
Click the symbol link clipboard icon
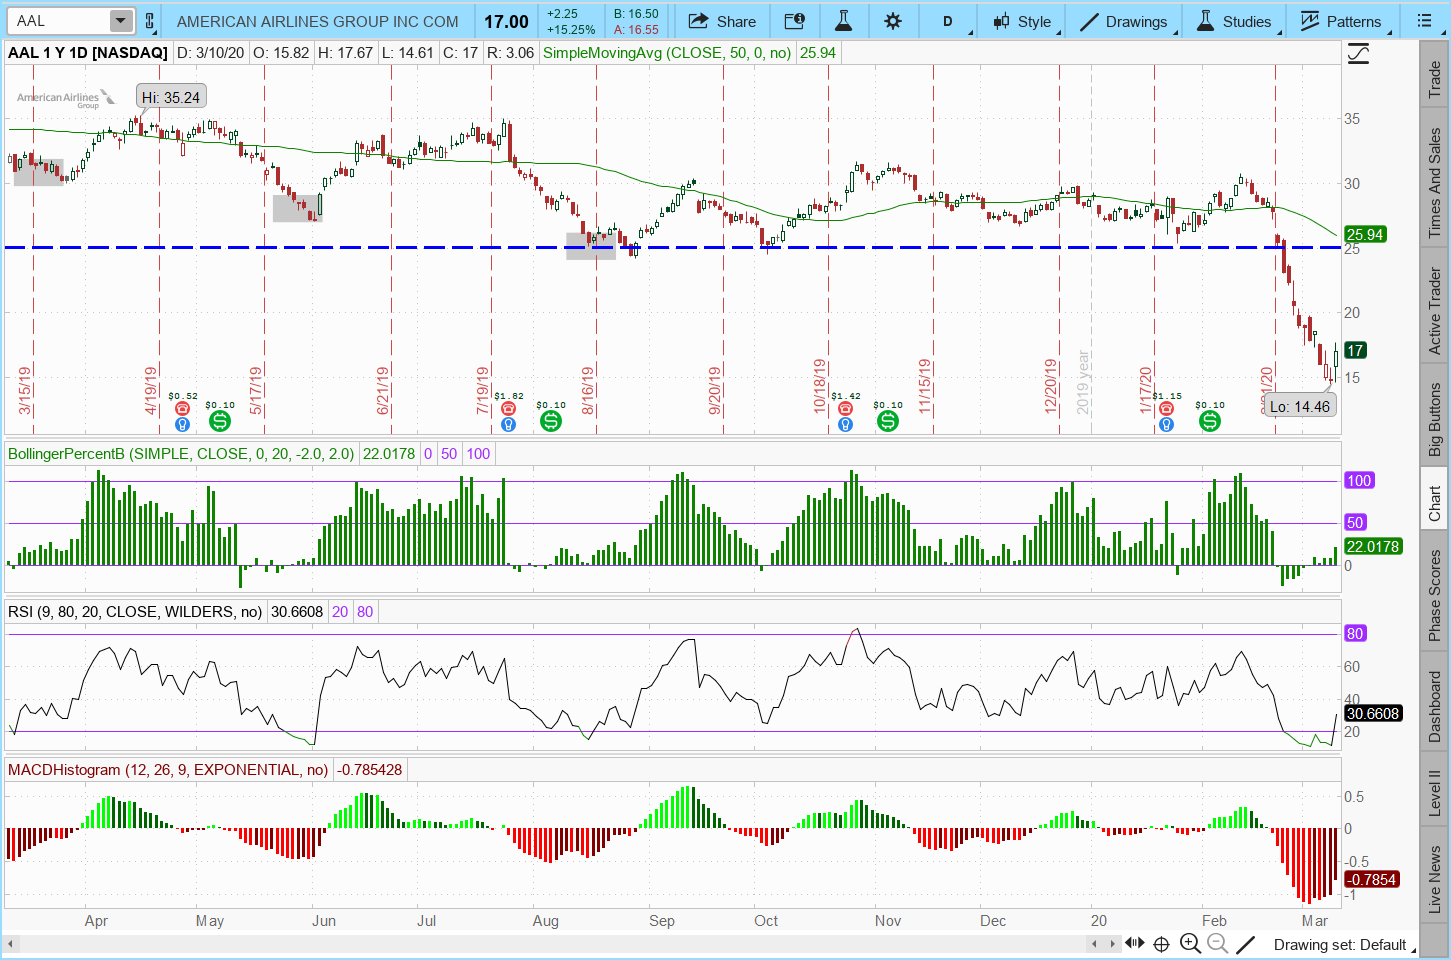coord(150,21)
